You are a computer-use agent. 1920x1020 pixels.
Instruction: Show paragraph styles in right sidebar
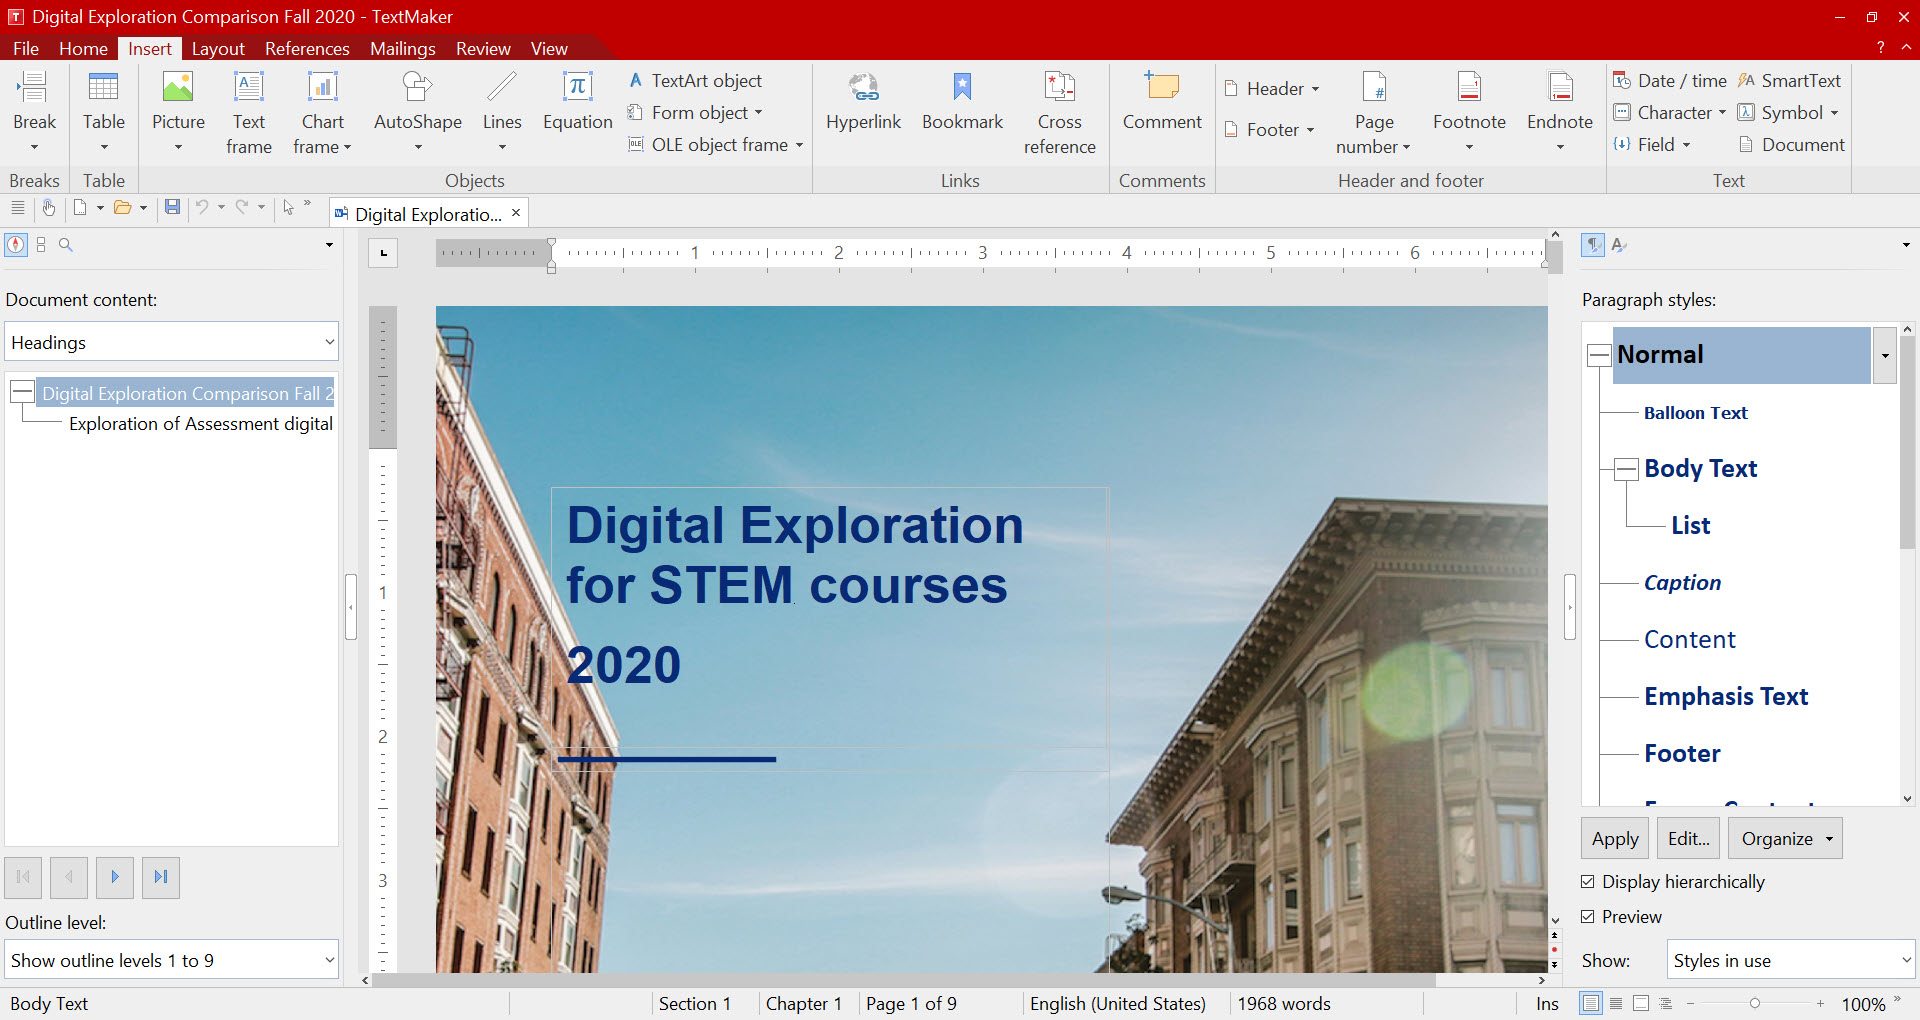1592,245
